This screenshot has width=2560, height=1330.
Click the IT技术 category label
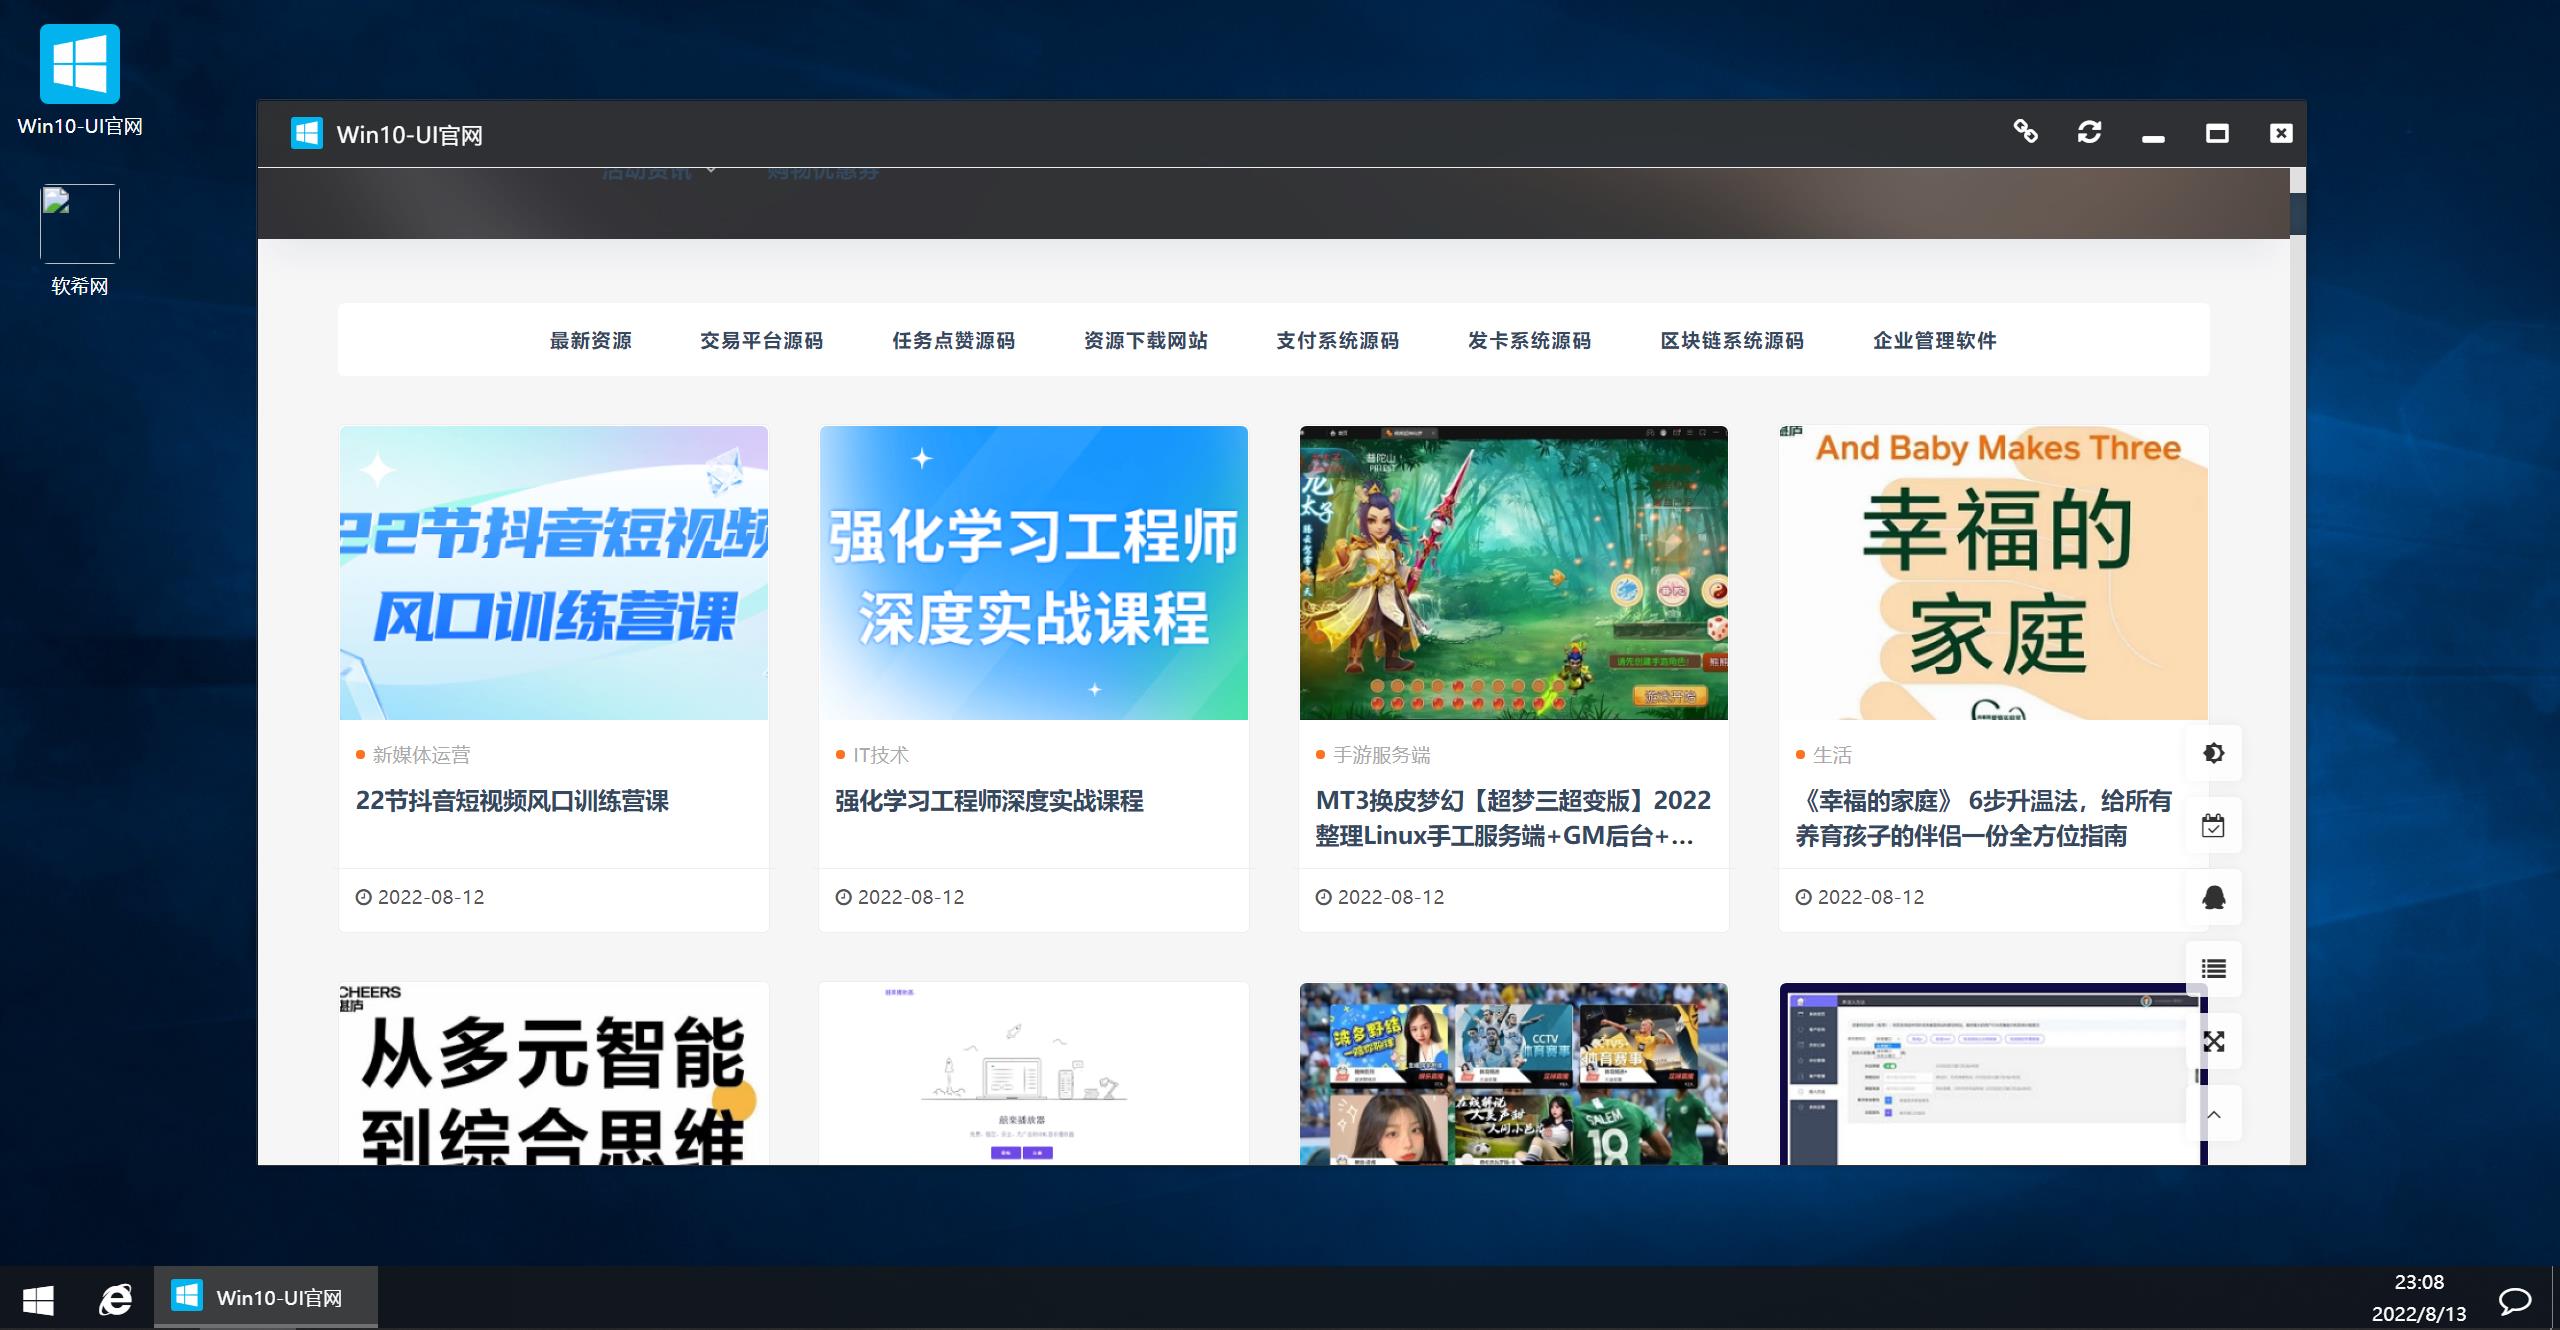[881, 755]
